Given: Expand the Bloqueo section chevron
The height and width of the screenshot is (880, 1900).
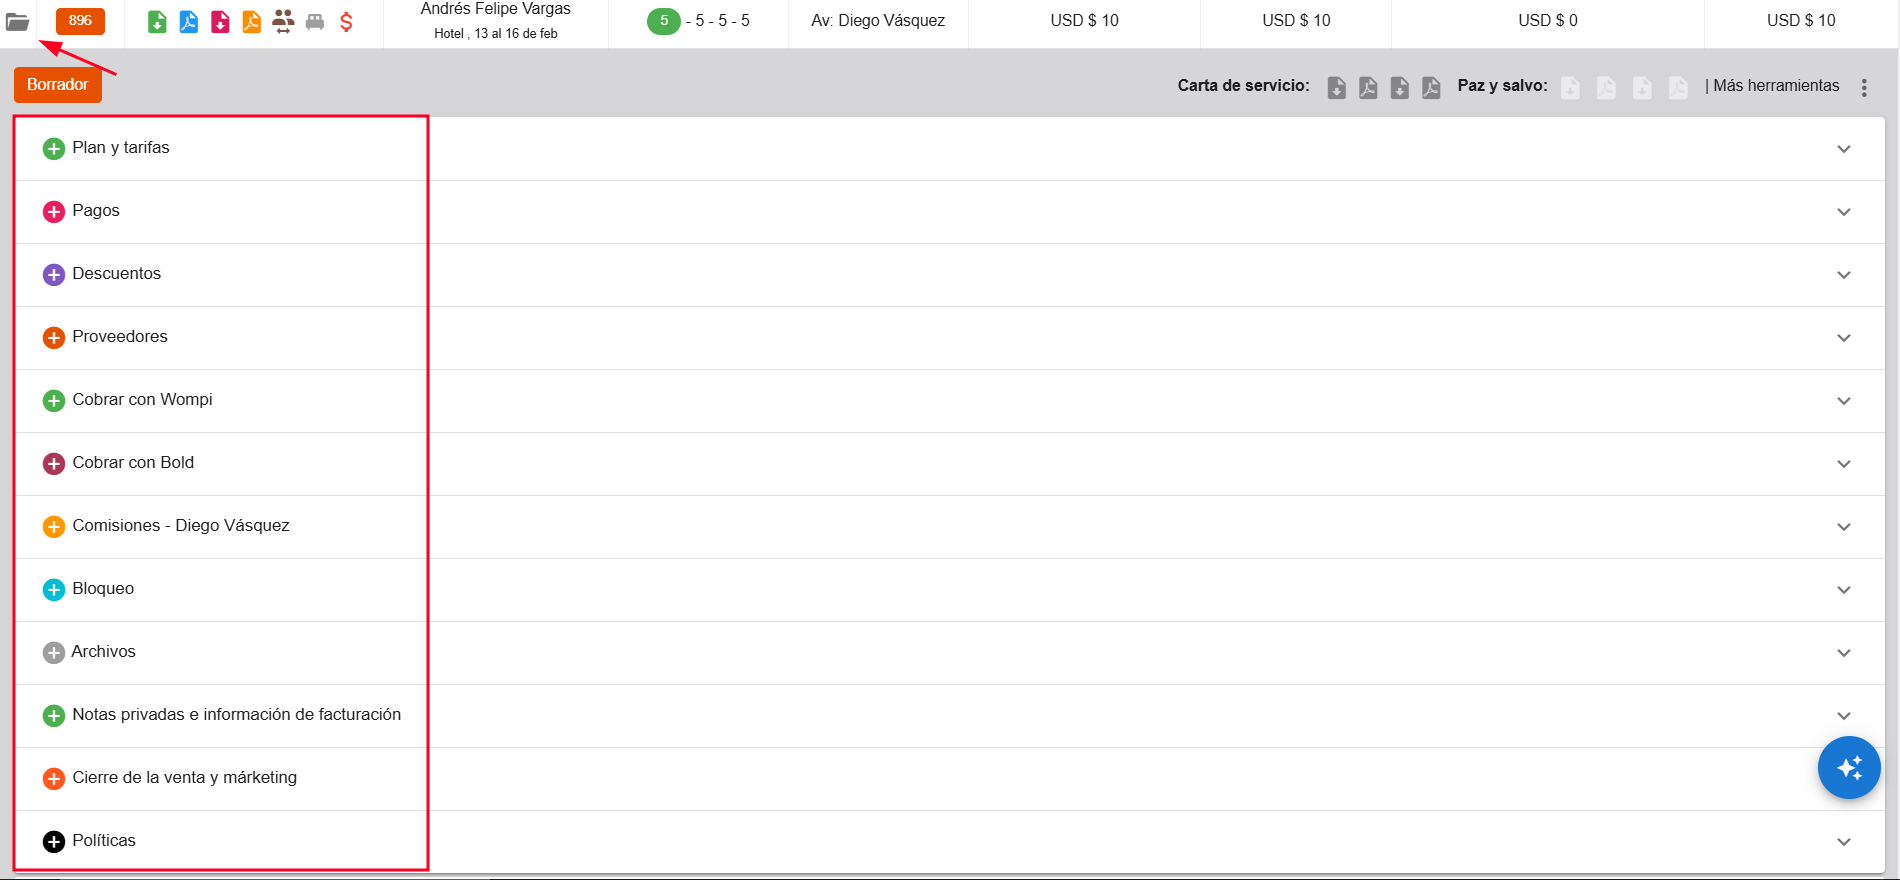Looking at the screenshot, I should (x=1843, y=590).
